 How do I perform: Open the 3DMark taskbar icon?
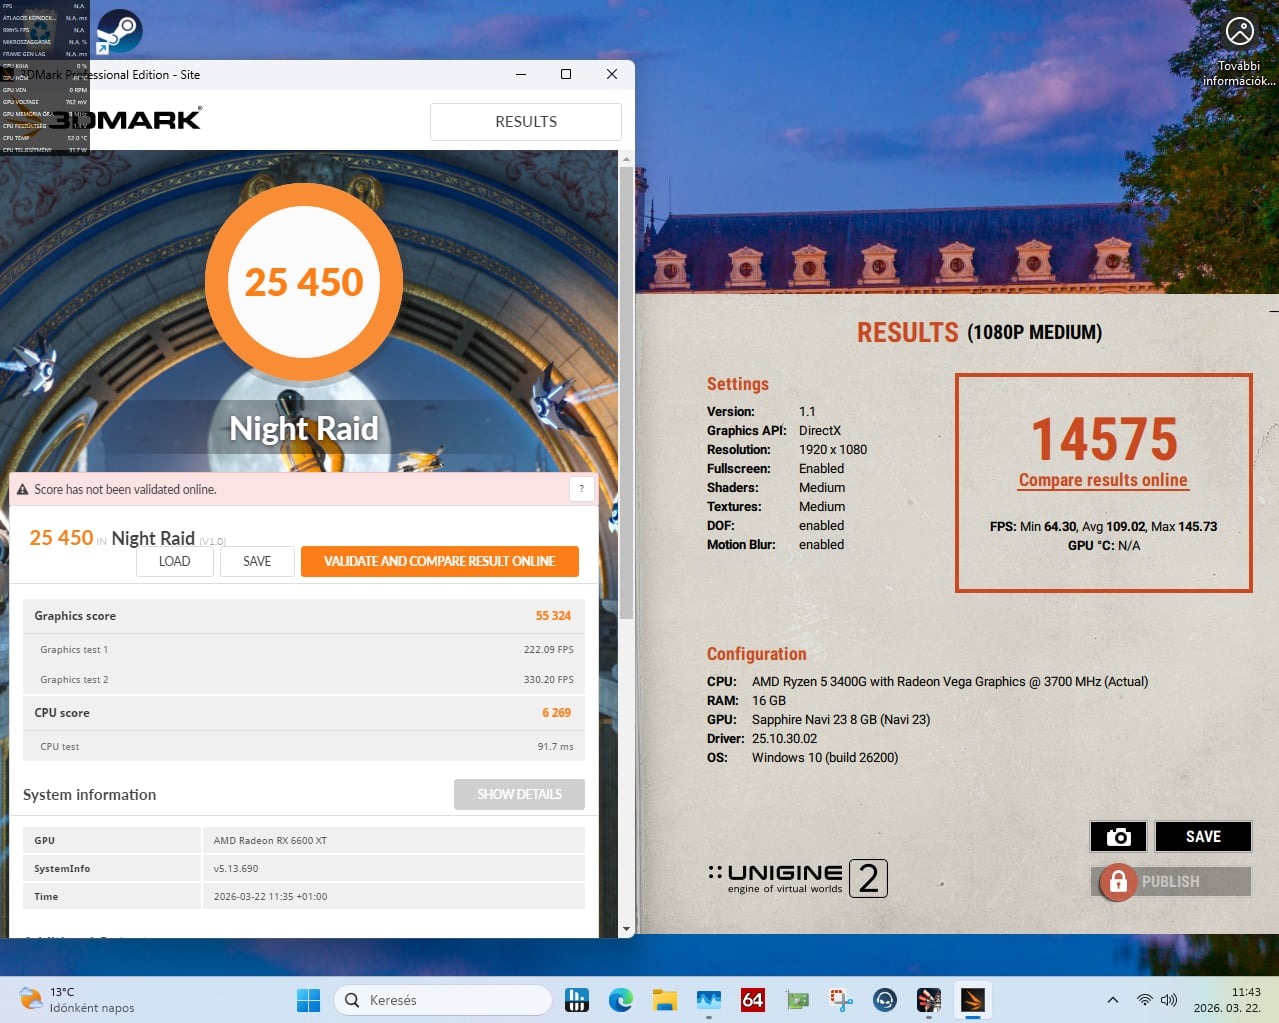point(973,1000)
